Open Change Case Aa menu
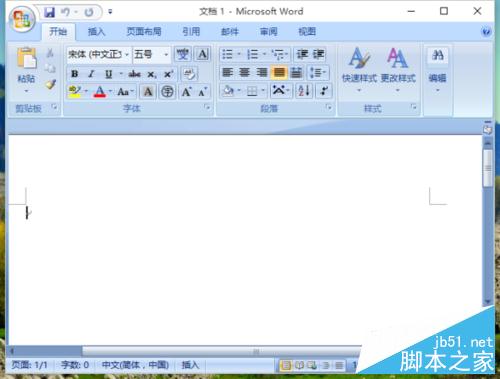 pyautogui.click(x=125, y=91)
